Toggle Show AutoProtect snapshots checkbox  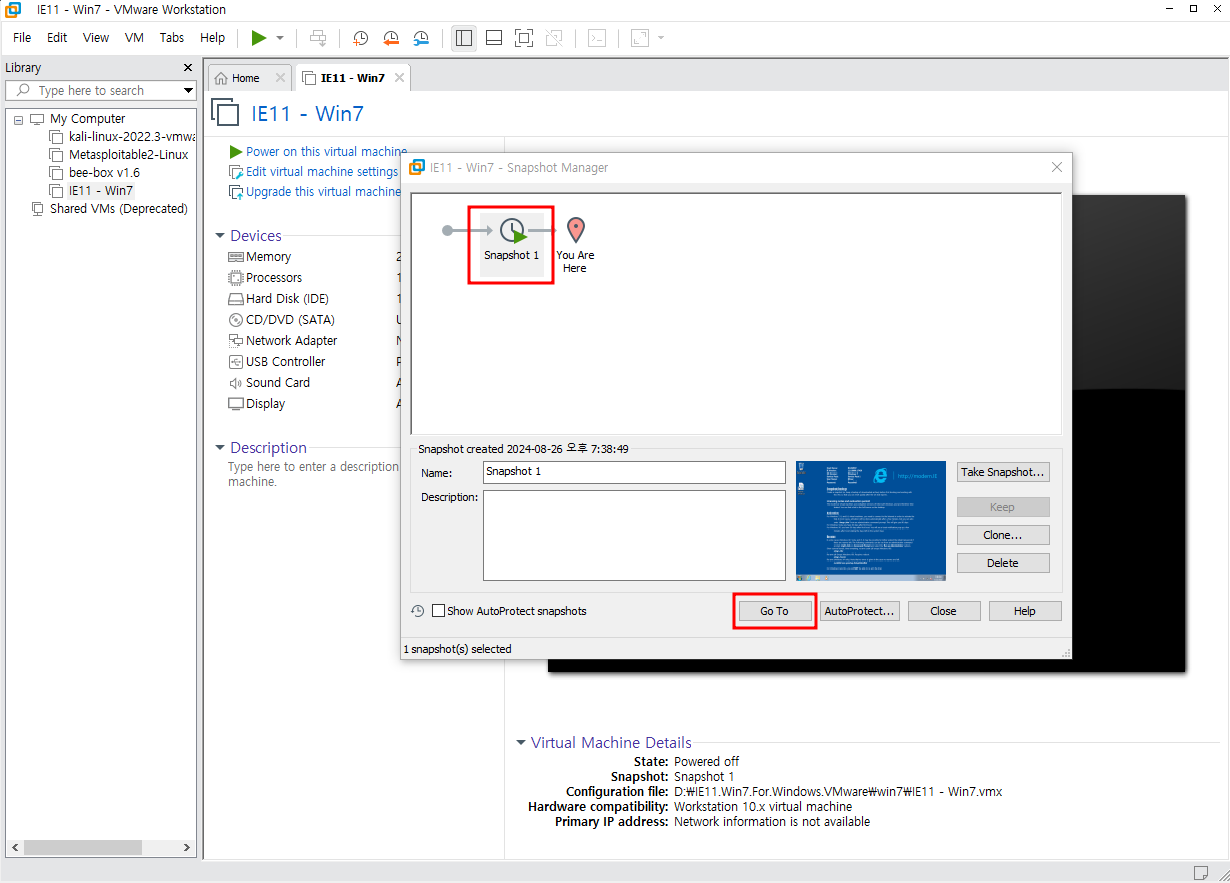(438, 611)
